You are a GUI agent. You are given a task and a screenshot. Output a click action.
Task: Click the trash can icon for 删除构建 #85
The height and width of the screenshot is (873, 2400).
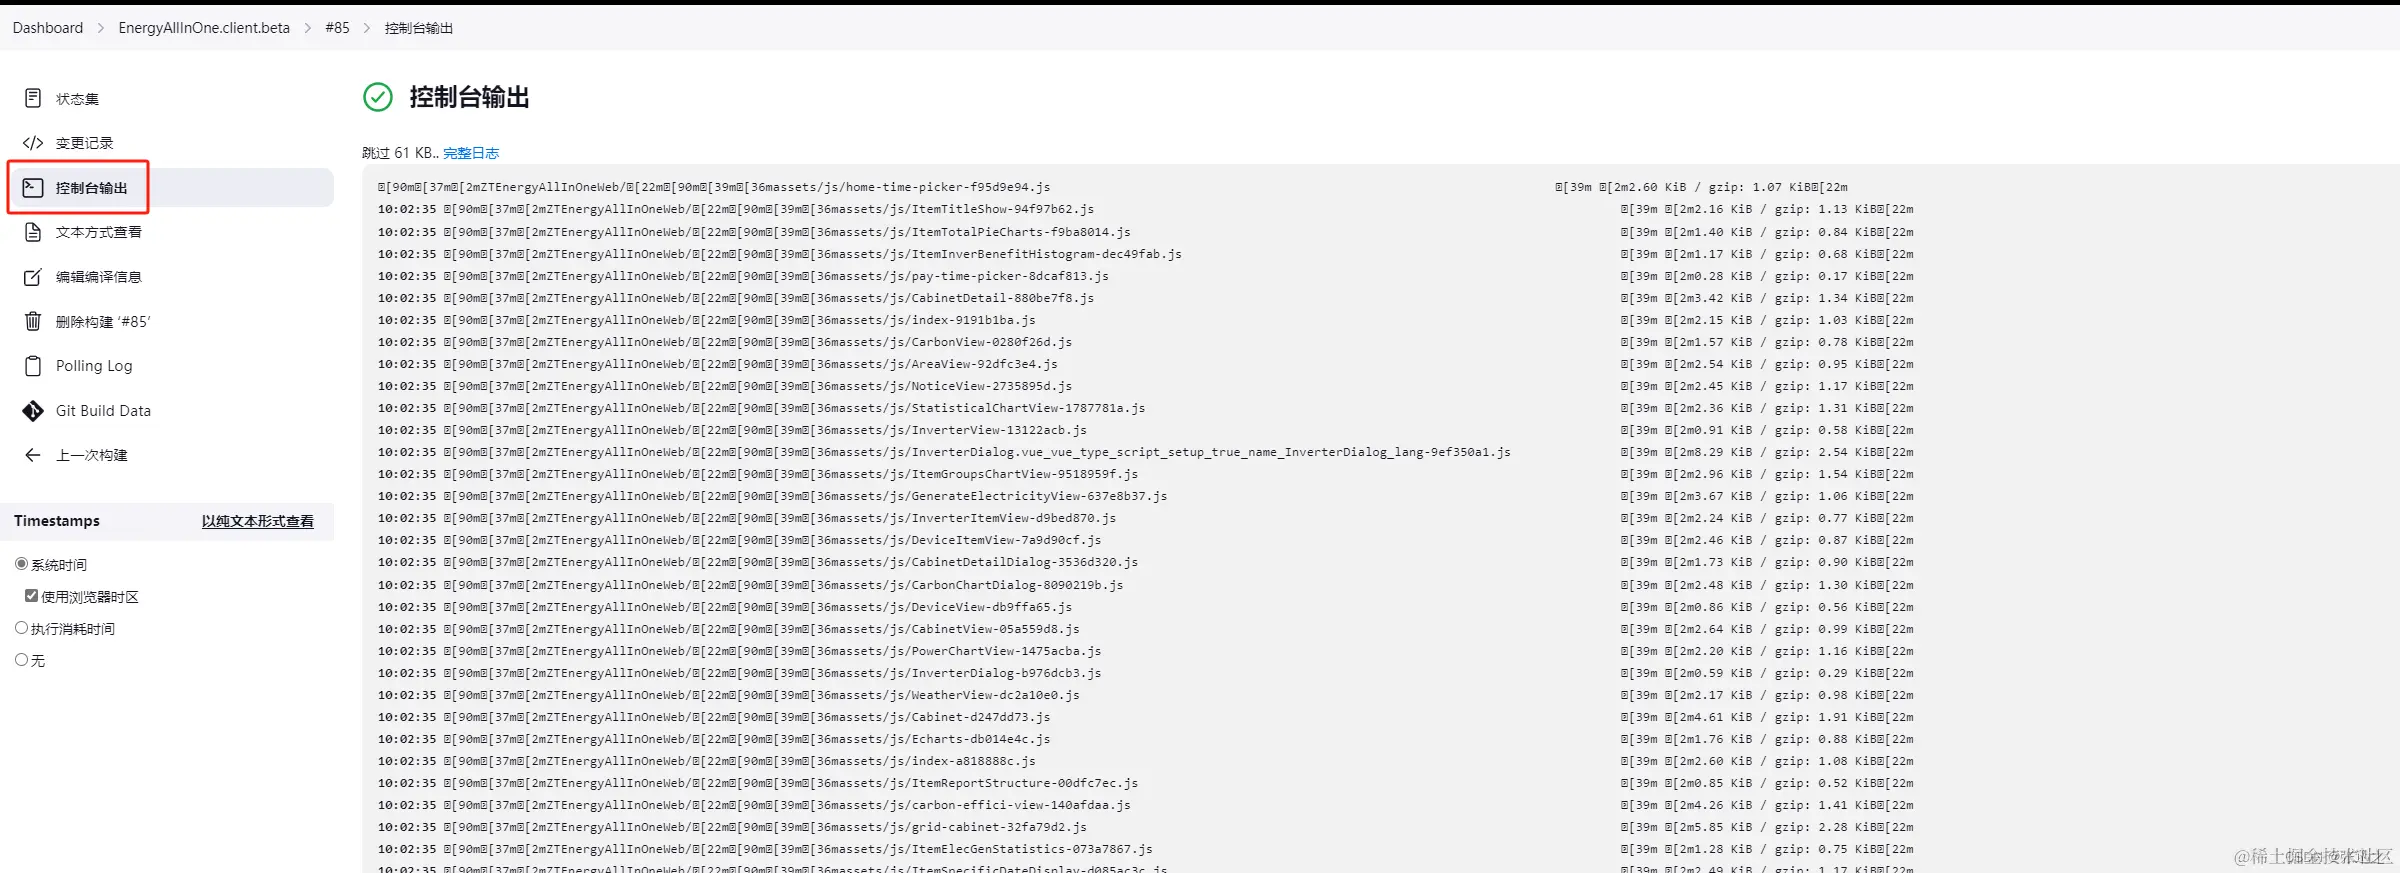click(33, 321)
